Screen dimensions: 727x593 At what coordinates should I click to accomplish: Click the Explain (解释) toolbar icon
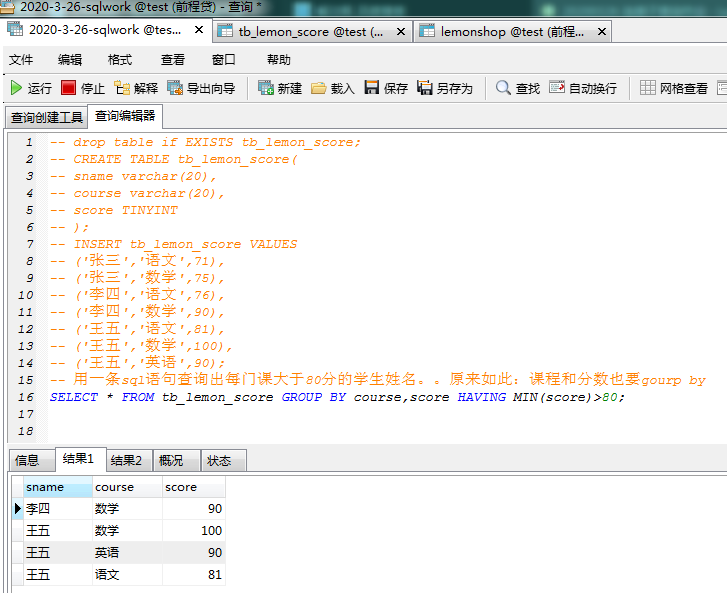tap(123, 88)
